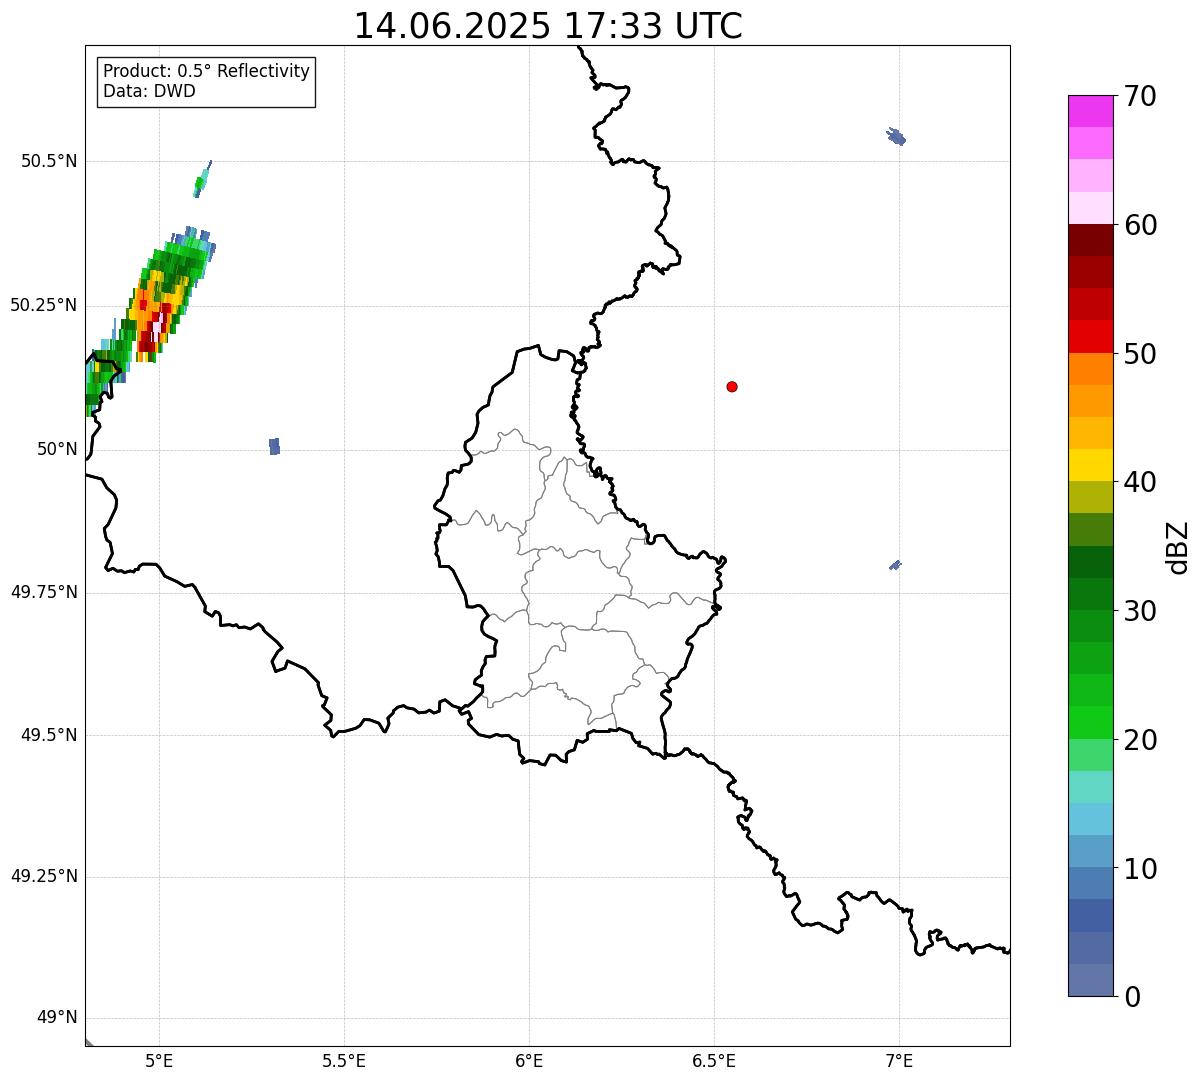The image size is (1202, 1081).
Task: Click the plot title '14.06.2025 17:33 UTC'
Action: point(548,26)
